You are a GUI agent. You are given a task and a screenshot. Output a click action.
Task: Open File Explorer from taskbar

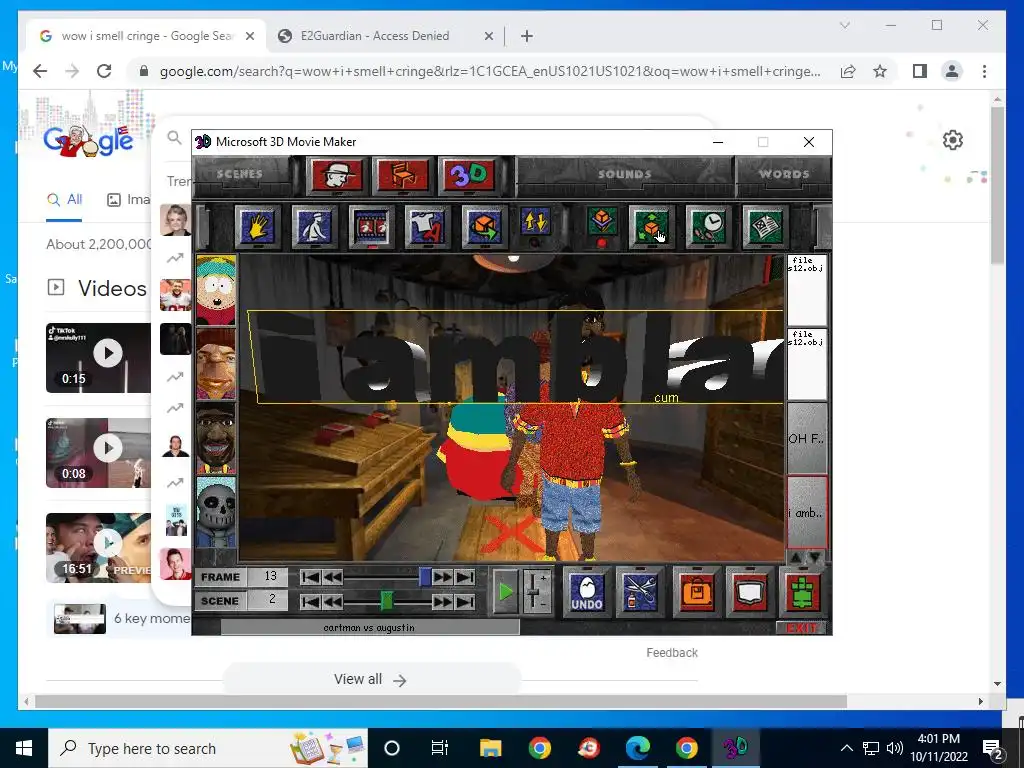[490, 748]
